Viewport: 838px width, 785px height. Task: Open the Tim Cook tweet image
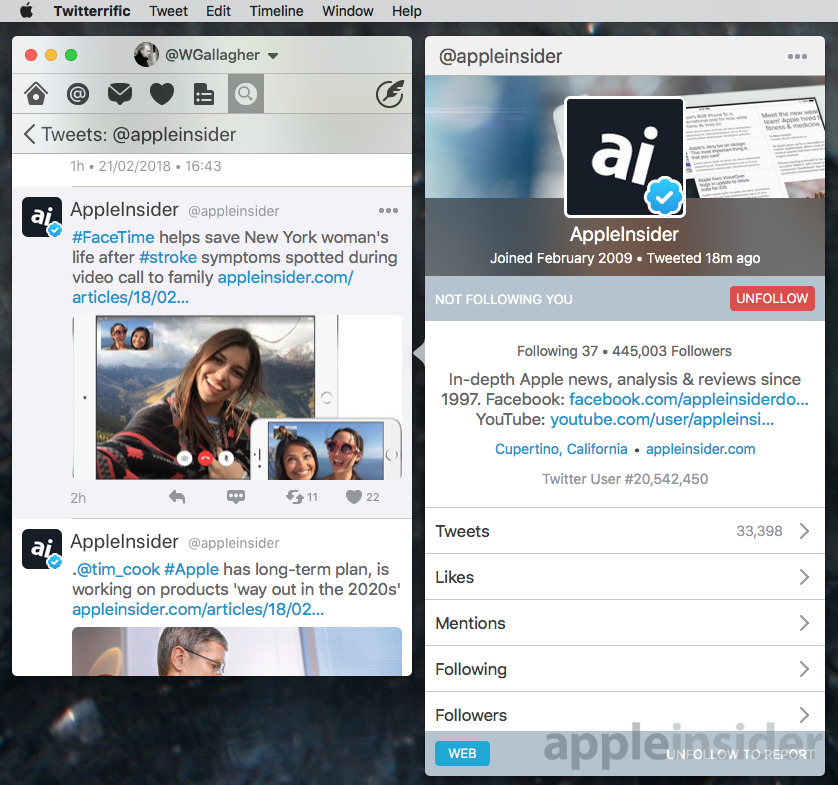237,651
